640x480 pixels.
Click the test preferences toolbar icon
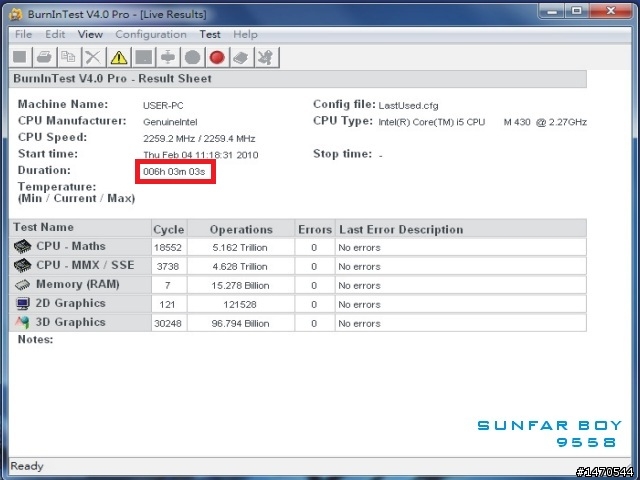coord(168,57)
